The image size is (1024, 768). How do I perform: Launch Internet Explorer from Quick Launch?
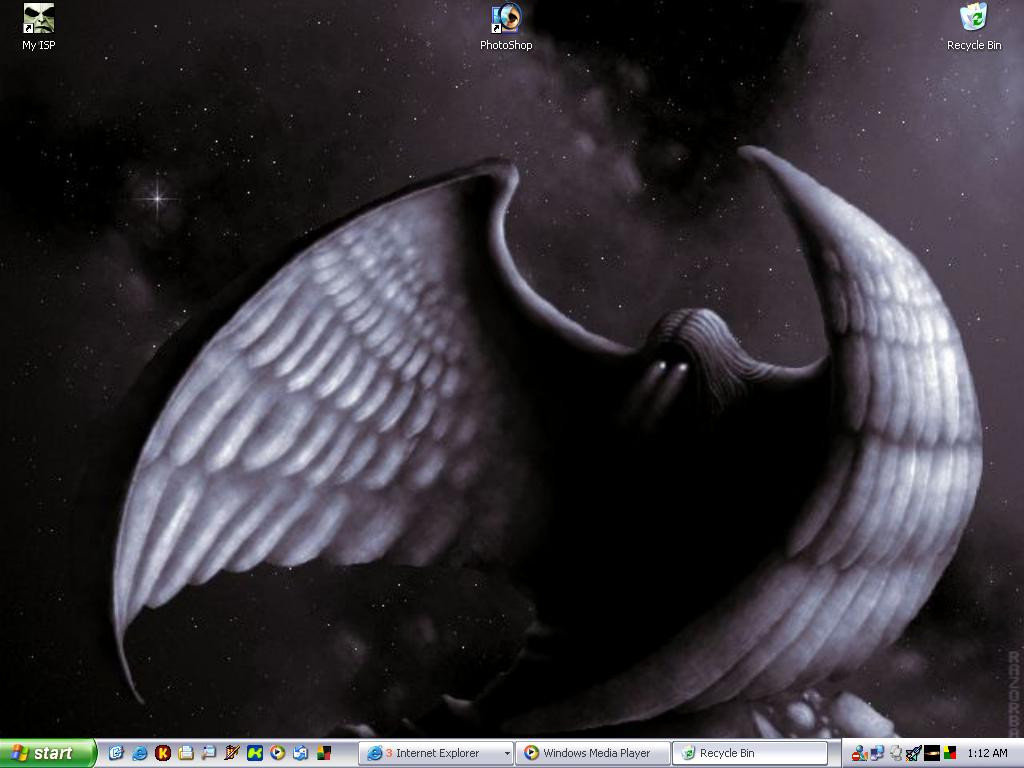click(140, 753)
